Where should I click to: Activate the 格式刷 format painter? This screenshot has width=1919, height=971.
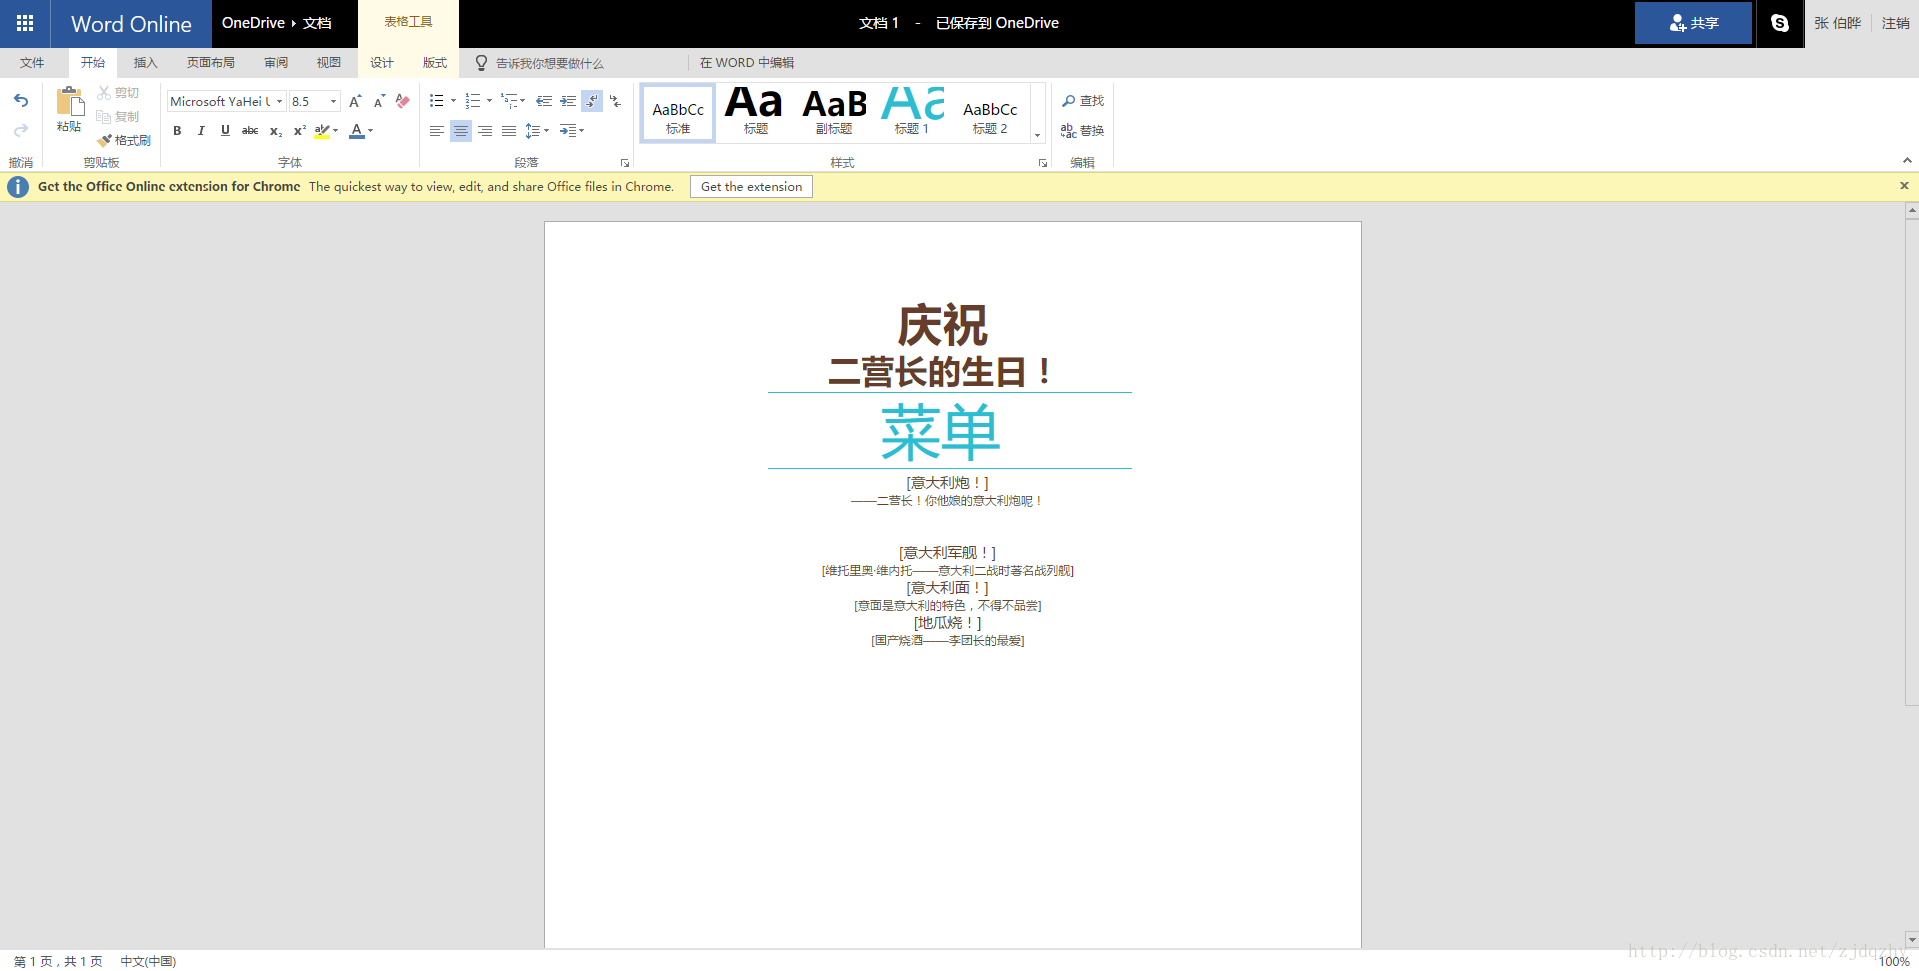pos(124,141)
